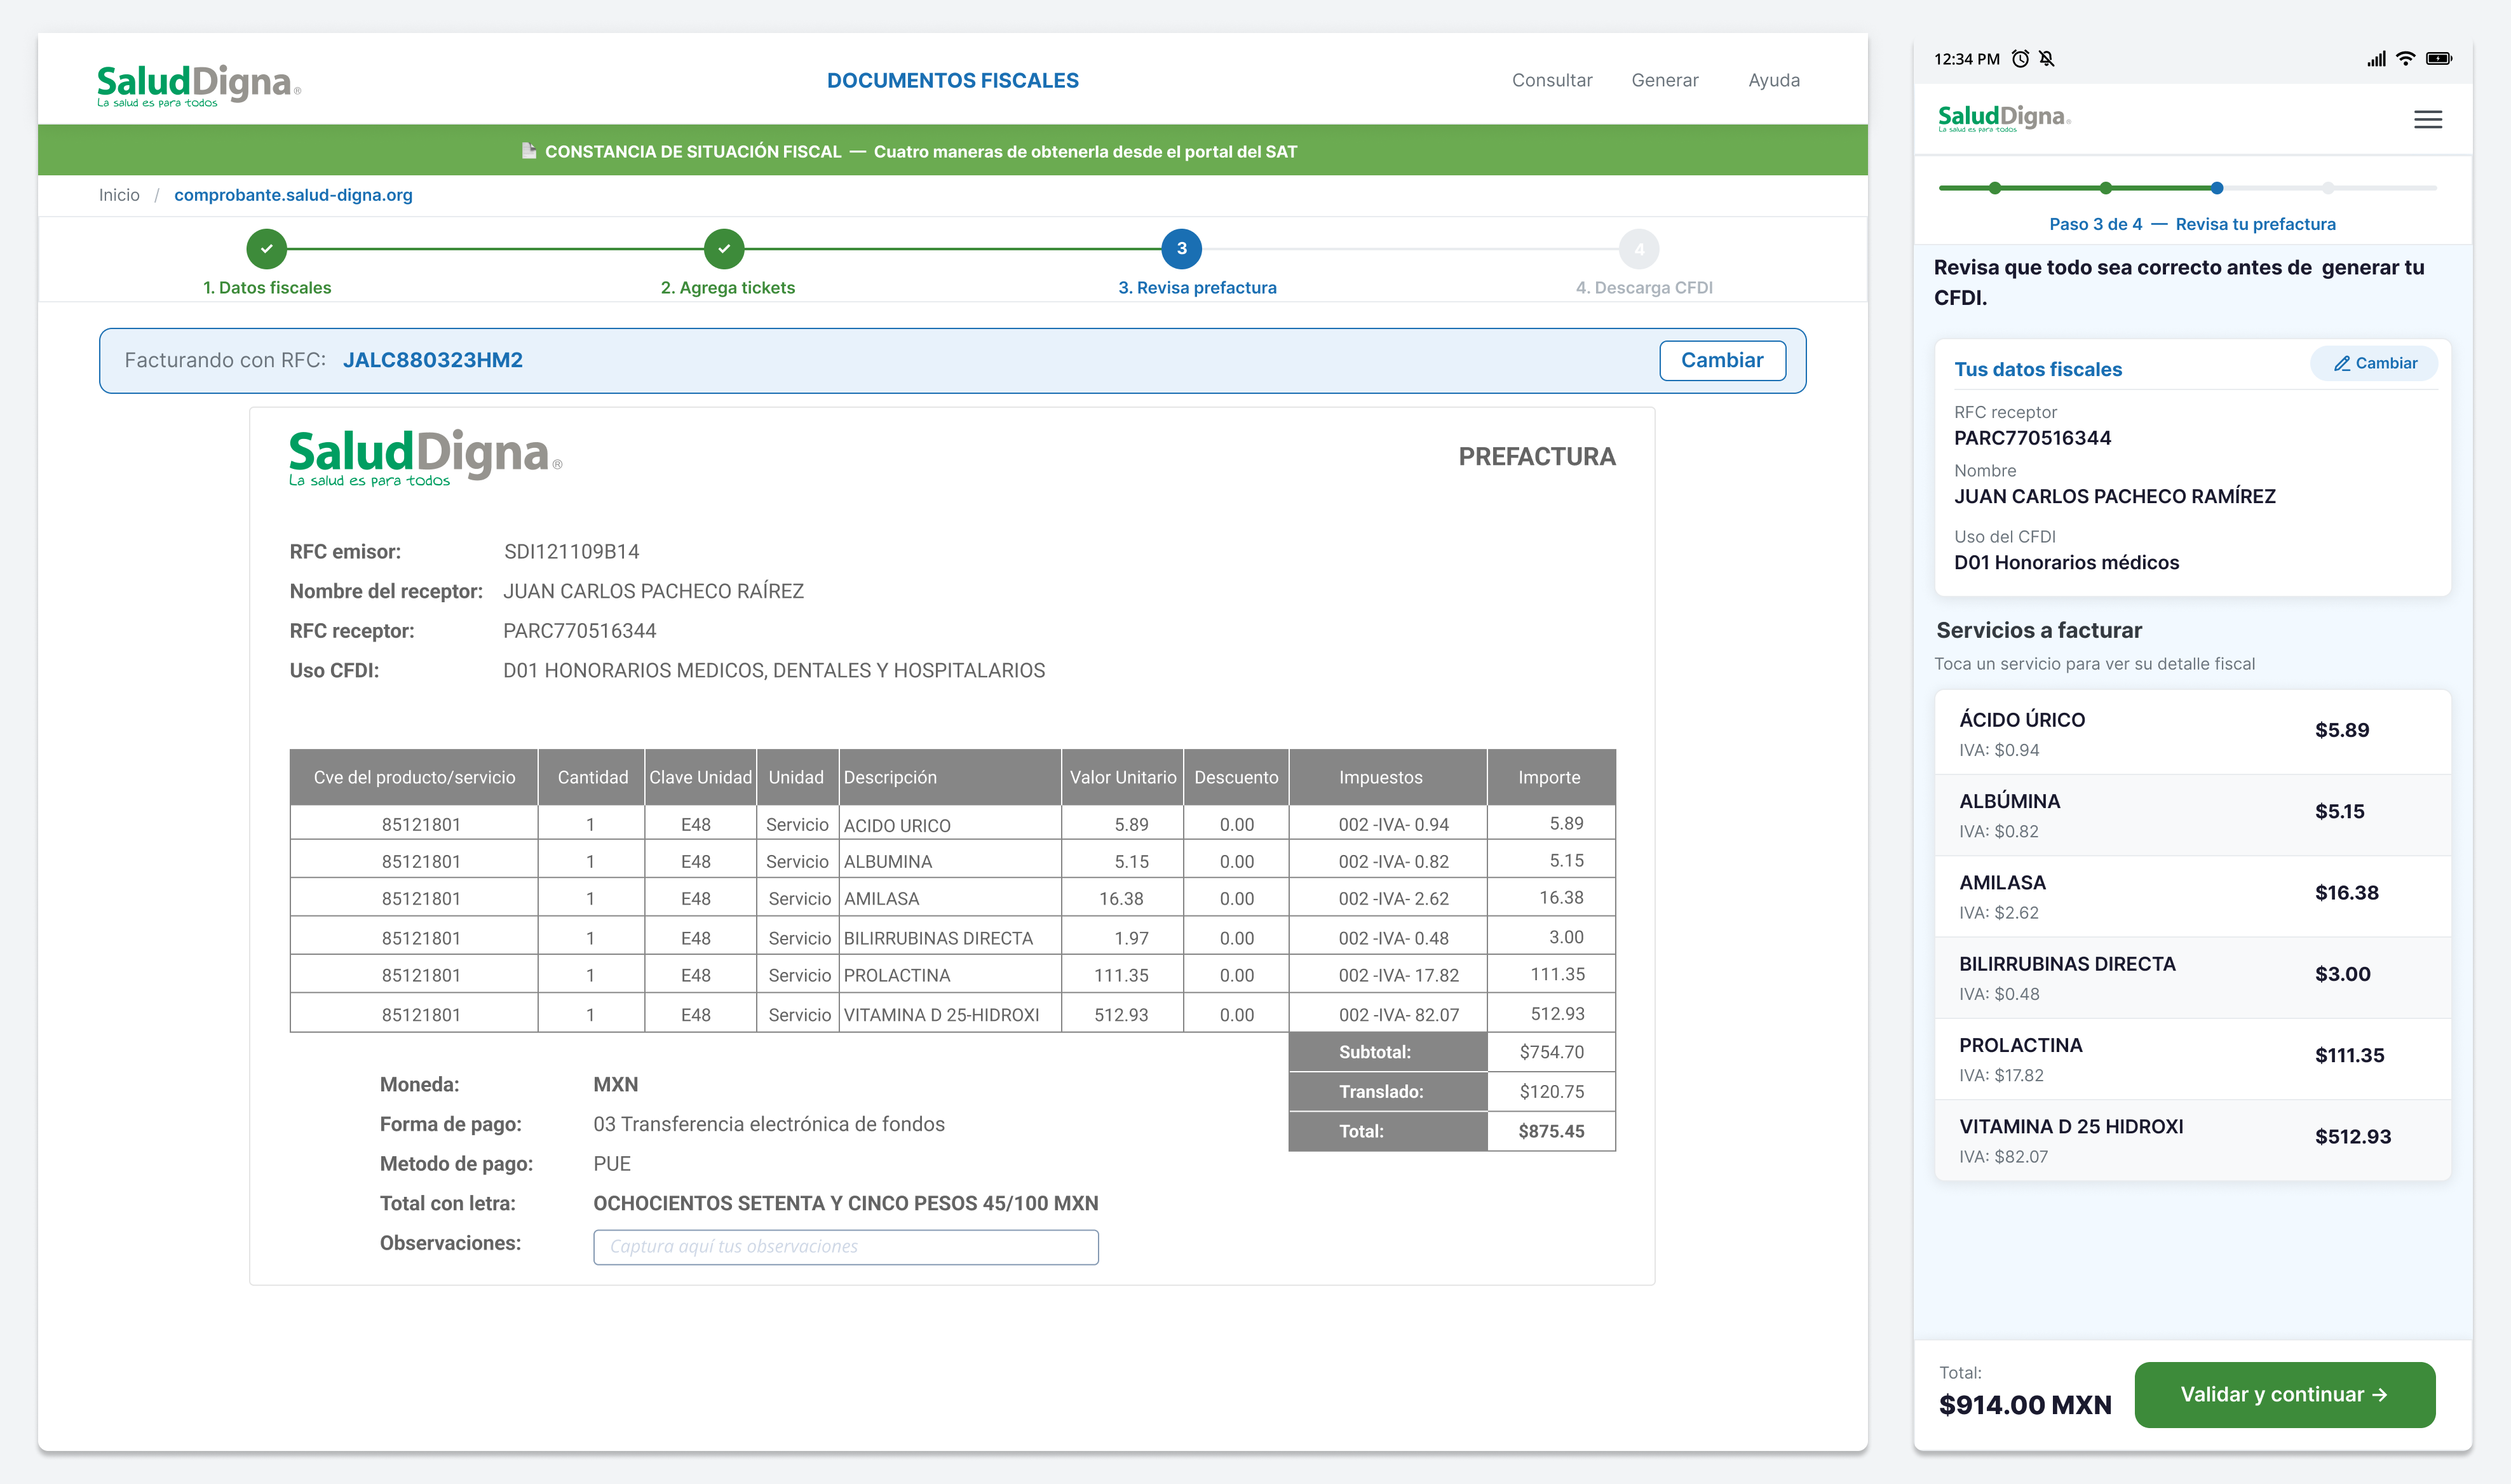The width and height of the screenshot is (2511, 1484).
Task: Tap the BILIRRUBINAS DIRECTA service row
Action: tap(2192, 977)
